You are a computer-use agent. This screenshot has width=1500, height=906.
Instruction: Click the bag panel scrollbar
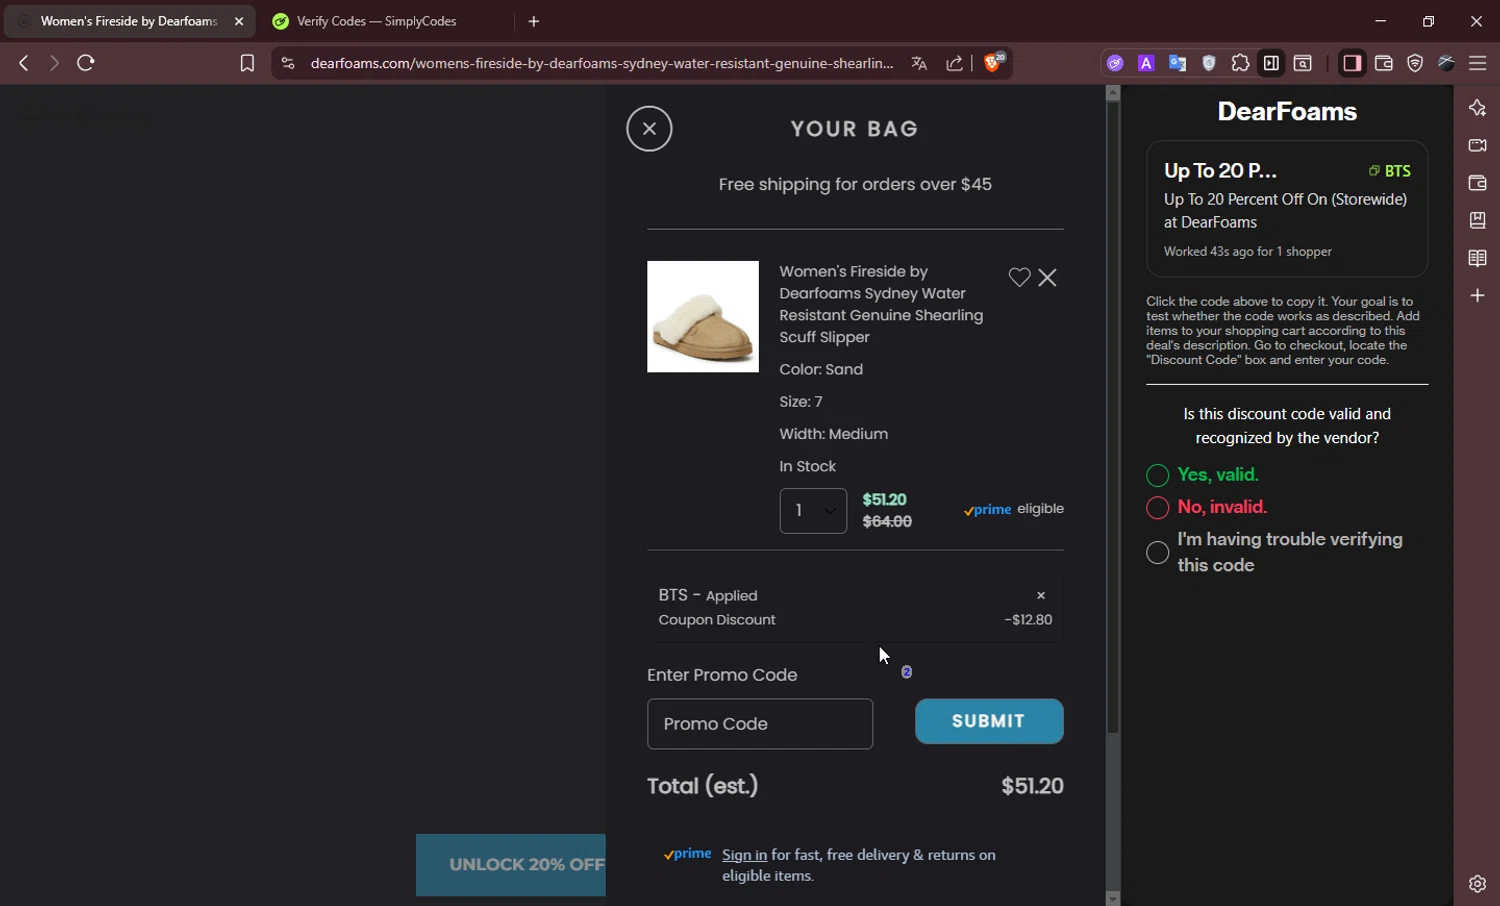(x=1113, y=418)
